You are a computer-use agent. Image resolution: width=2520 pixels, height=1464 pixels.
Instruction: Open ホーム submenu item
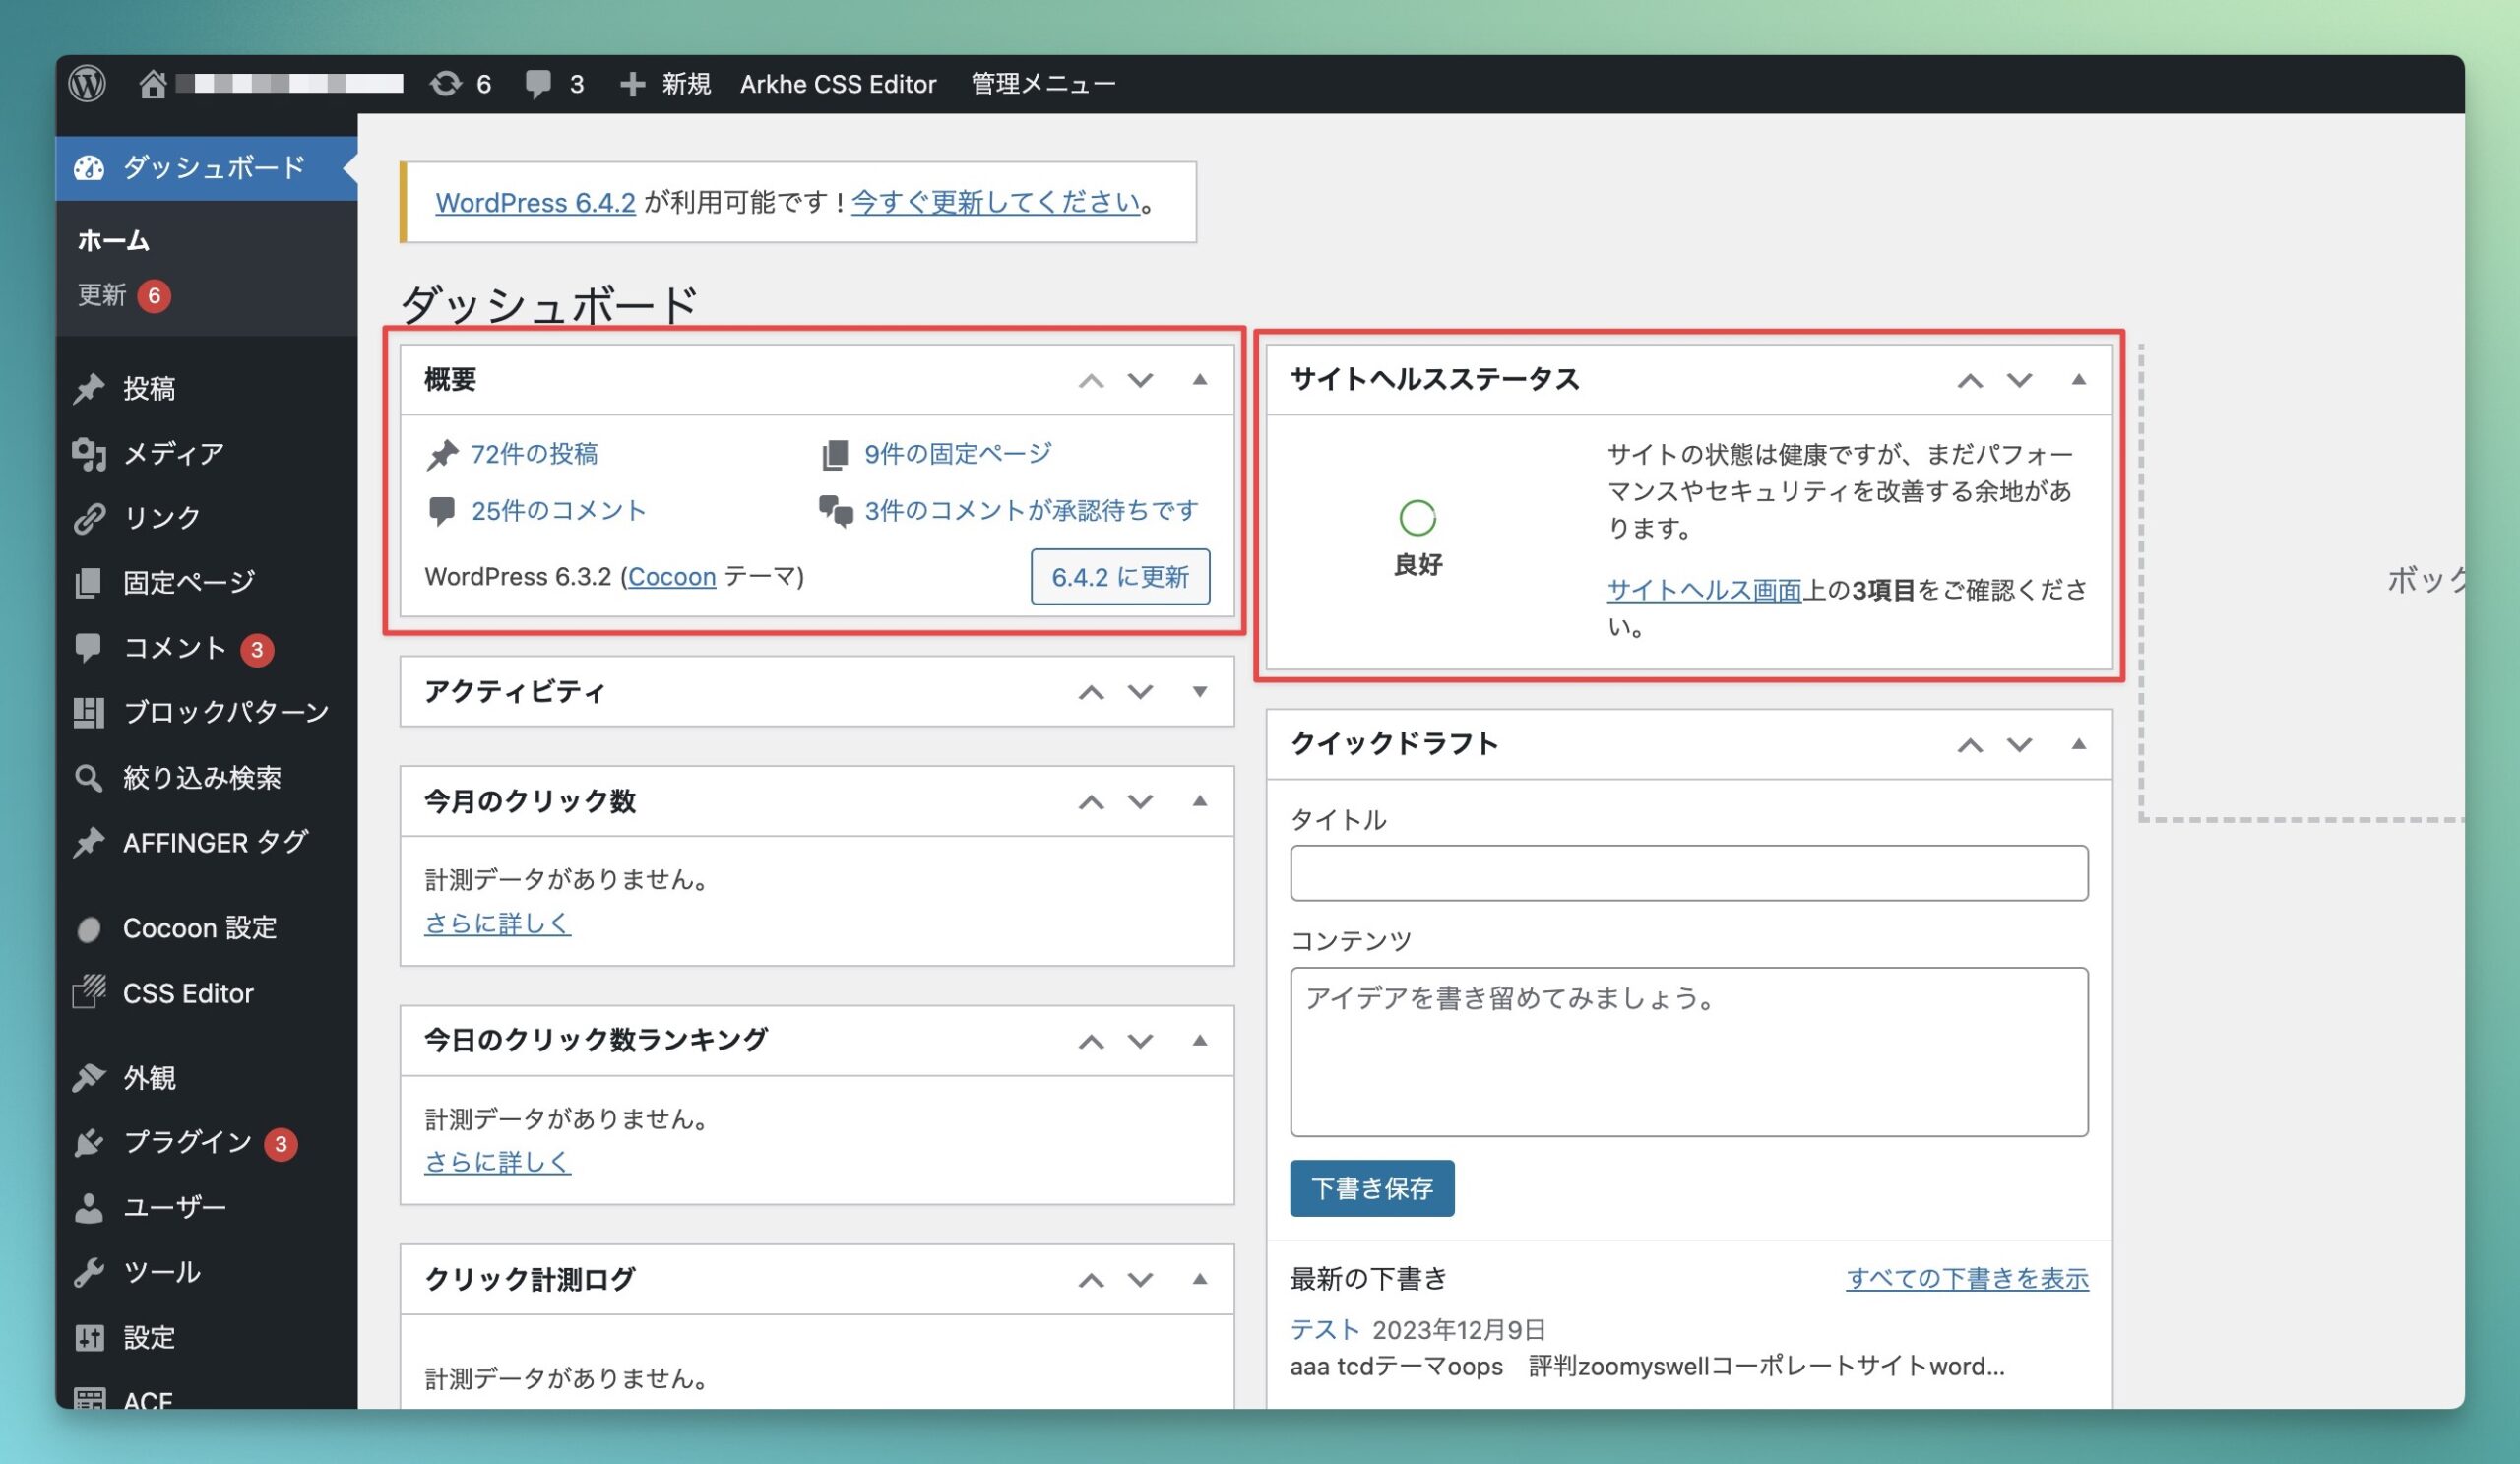[114, 240]
